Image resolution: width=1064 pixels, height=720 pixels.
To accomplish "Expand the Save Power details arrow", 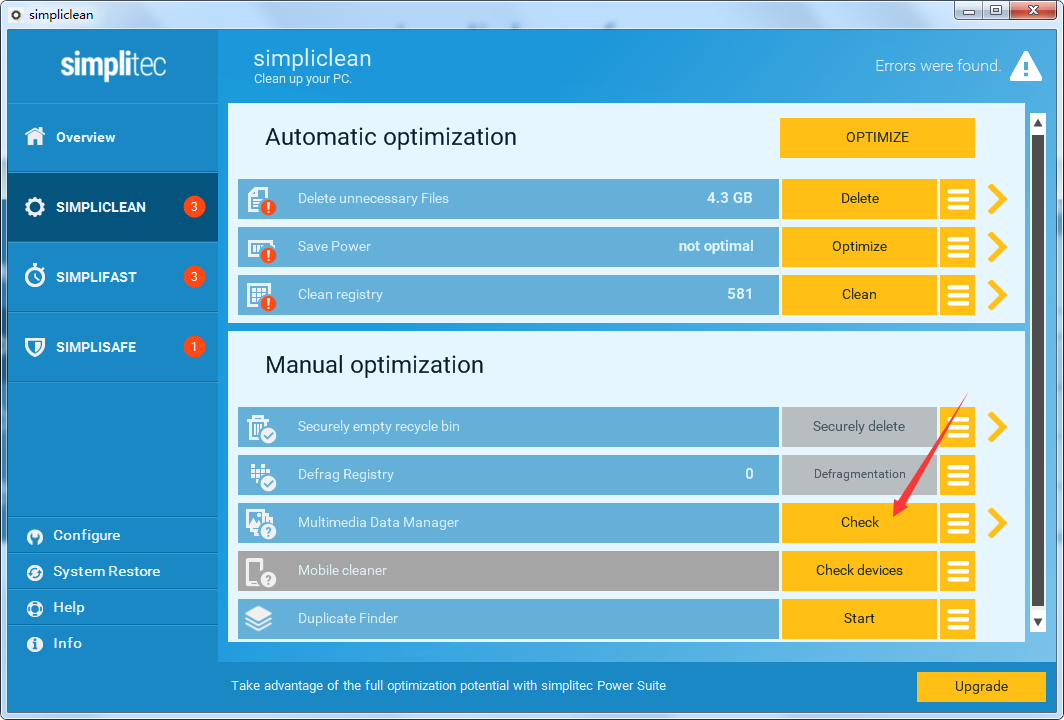I will click(997, 247).
